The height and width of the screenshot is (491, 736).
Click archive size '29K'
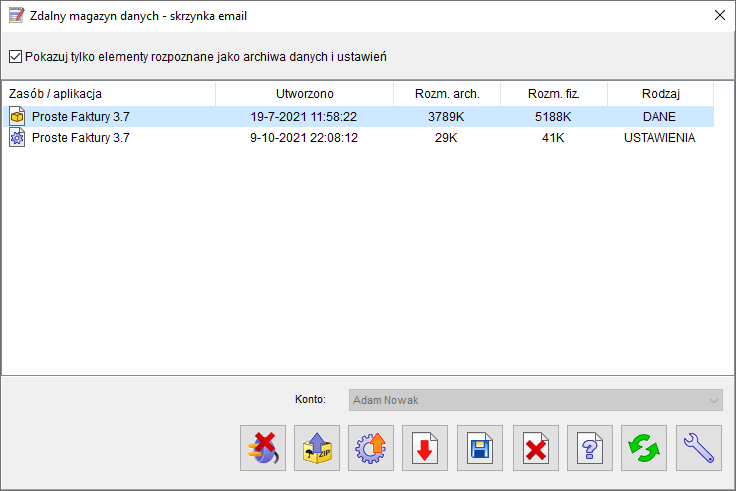click(446, 138)
